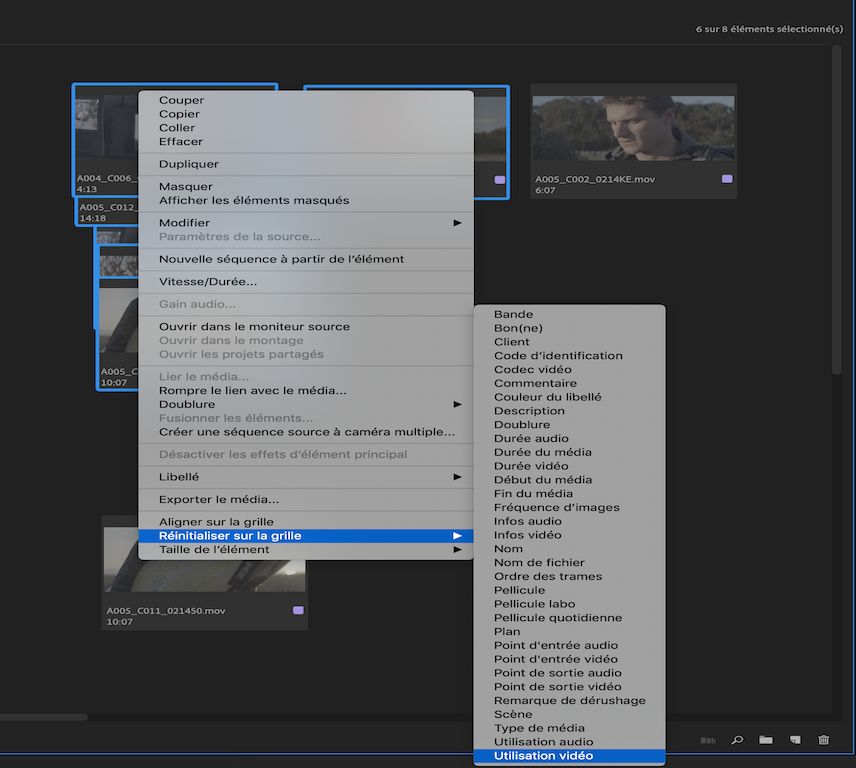Screen dimensions: 856x768
Task: Choose Pellicule quotidienne in submenu
Action: coord(569,618)
